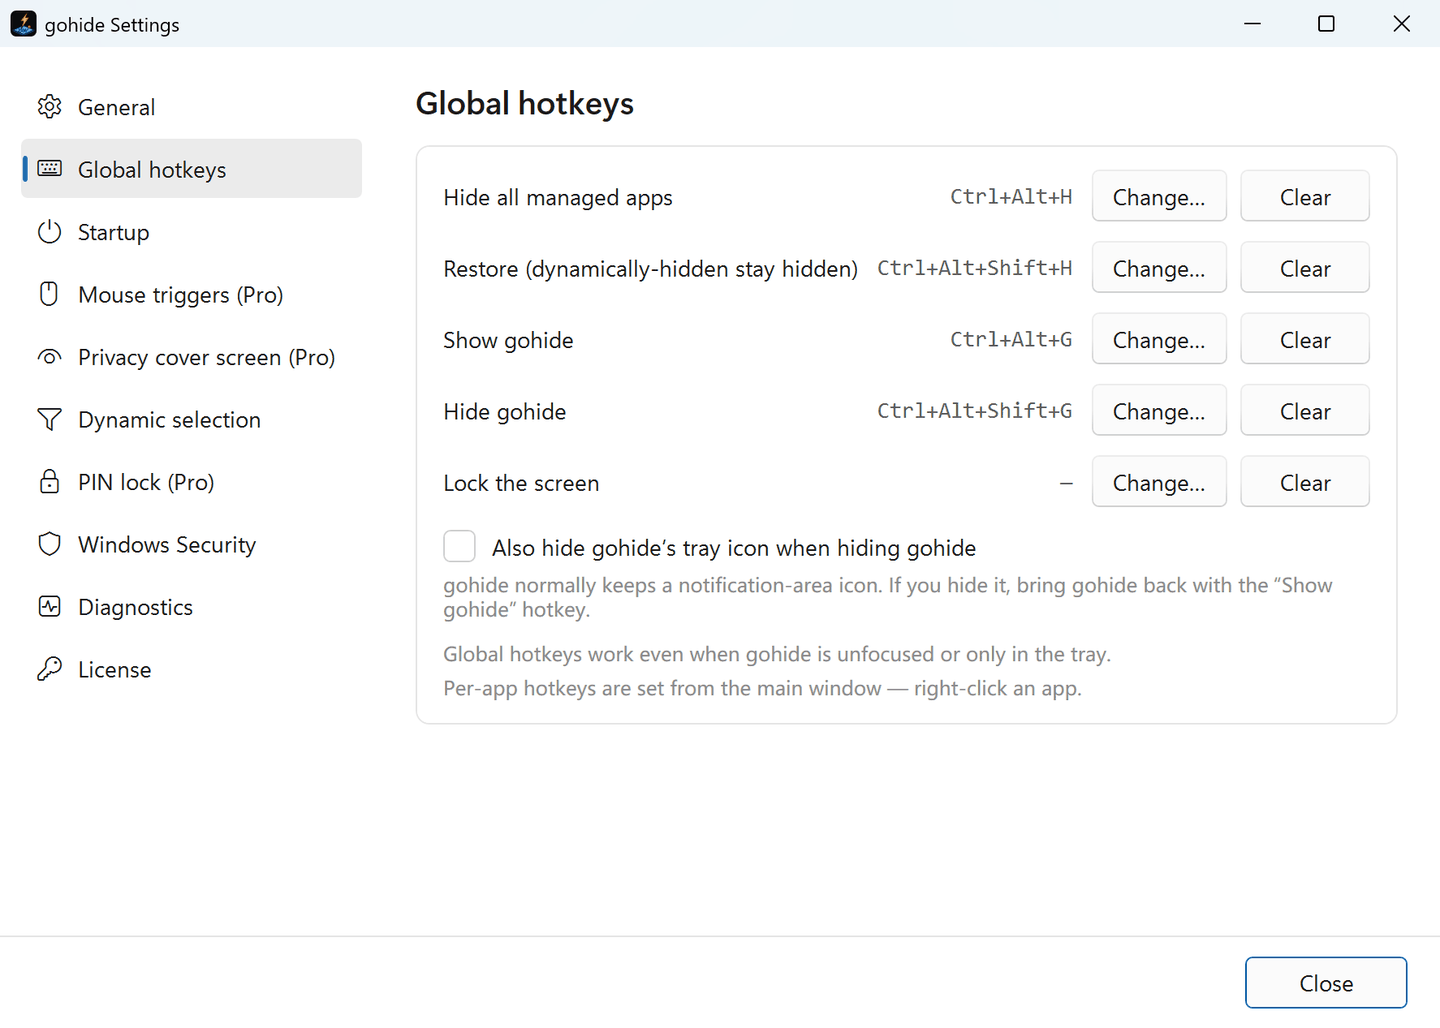Change hotkey for Hide all managed apps
This screenshot has width=1440, height=1028.
(1159, 196)
